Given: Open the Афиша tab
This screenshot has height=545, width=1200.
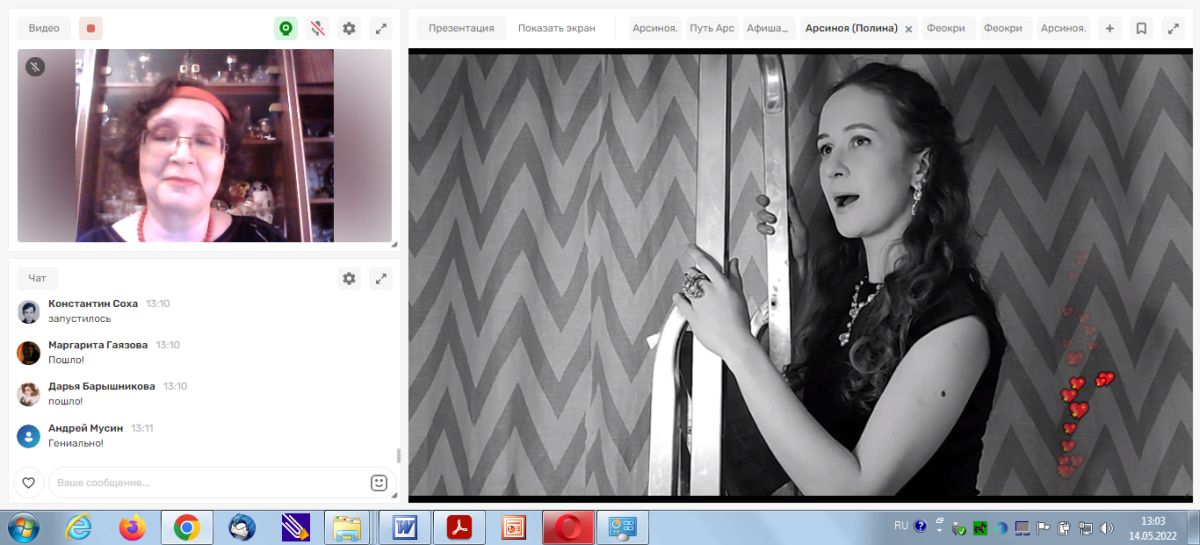Looking at the screenshot, I should click(769, 28).
